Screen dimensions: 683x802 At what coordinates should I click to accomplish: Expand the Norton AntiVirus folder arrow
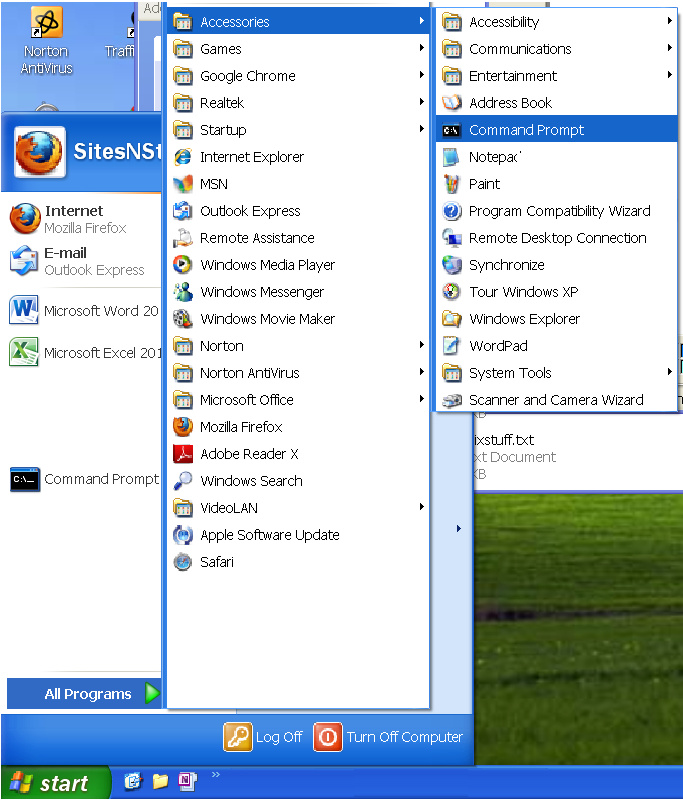tap(422, 372)
